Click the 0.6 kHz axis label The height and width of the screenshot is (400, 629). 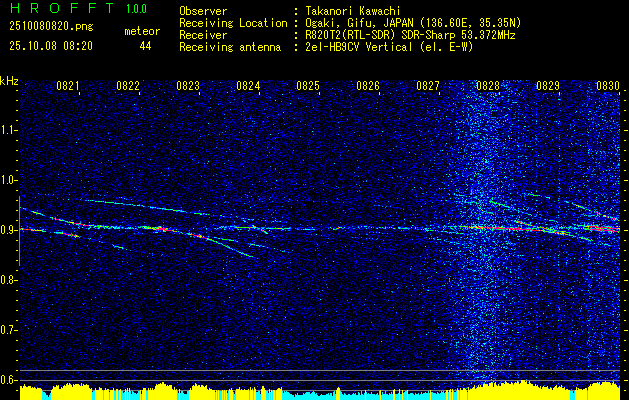pos(8,380)
